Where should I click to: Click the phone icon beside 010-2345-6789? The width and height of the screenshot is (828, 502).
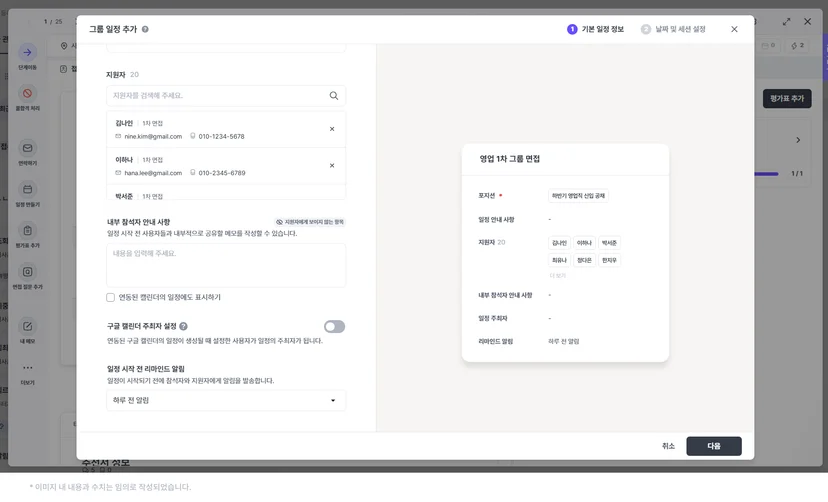[193, 173]
